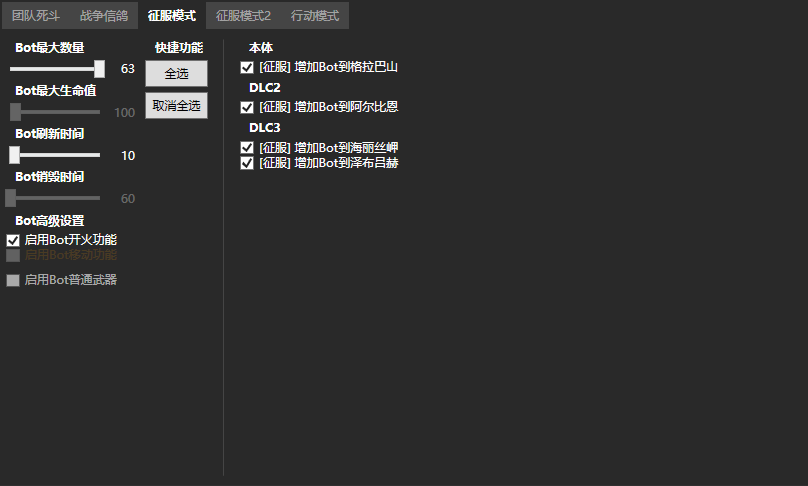Image resolution: width=808 pixels, height=486 pixels.
Task: Switch to the 团队死斗 tab
Action: tap(35, 16)
